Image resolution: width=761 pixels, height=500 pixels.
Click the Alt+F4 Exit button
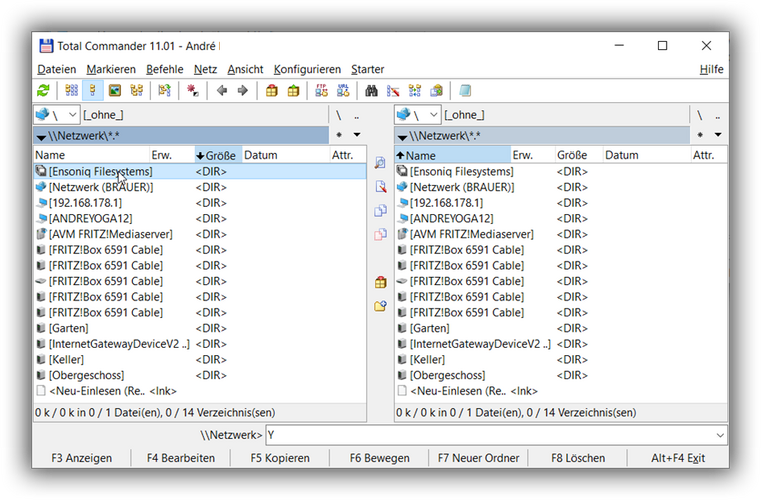point(678,458)
